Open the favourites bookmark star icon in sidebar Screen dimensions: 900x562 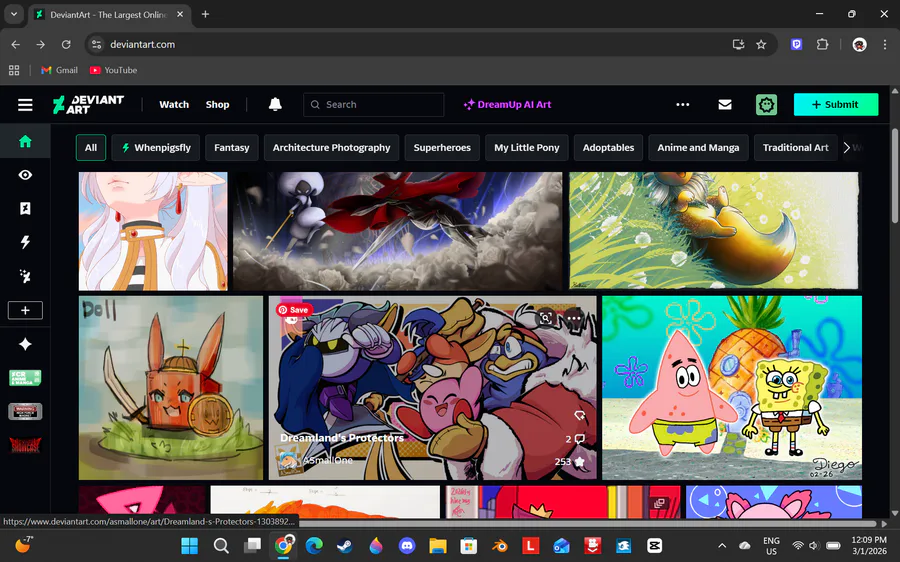point(25,208)
